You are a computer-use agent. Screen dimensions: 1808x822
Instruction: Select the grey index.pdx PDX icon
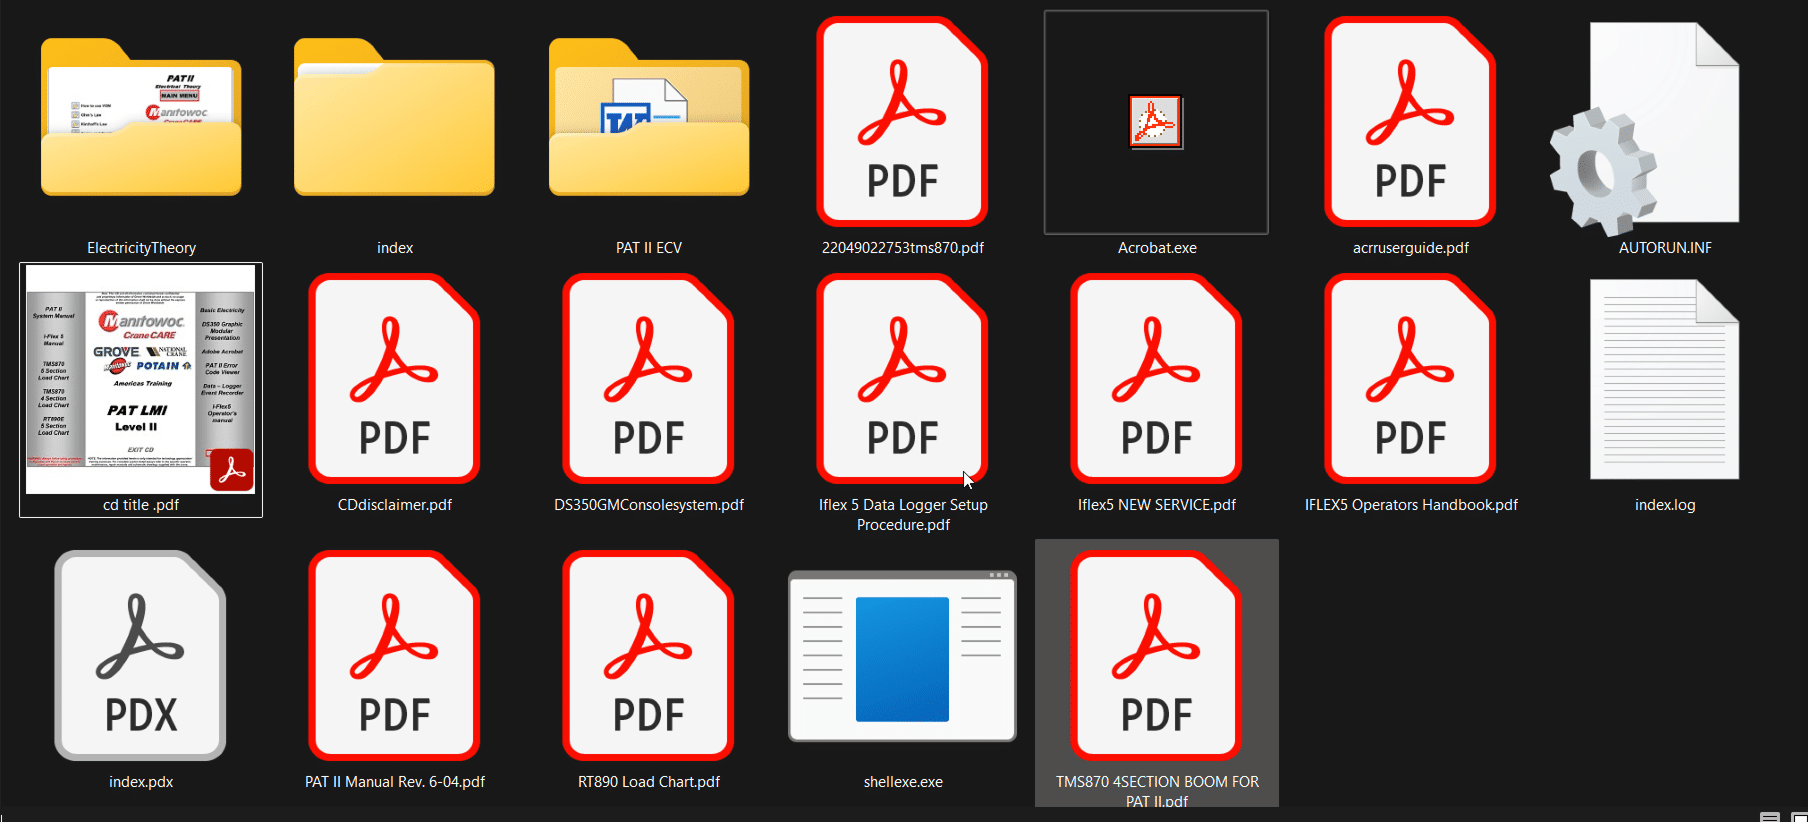(141, 656)
